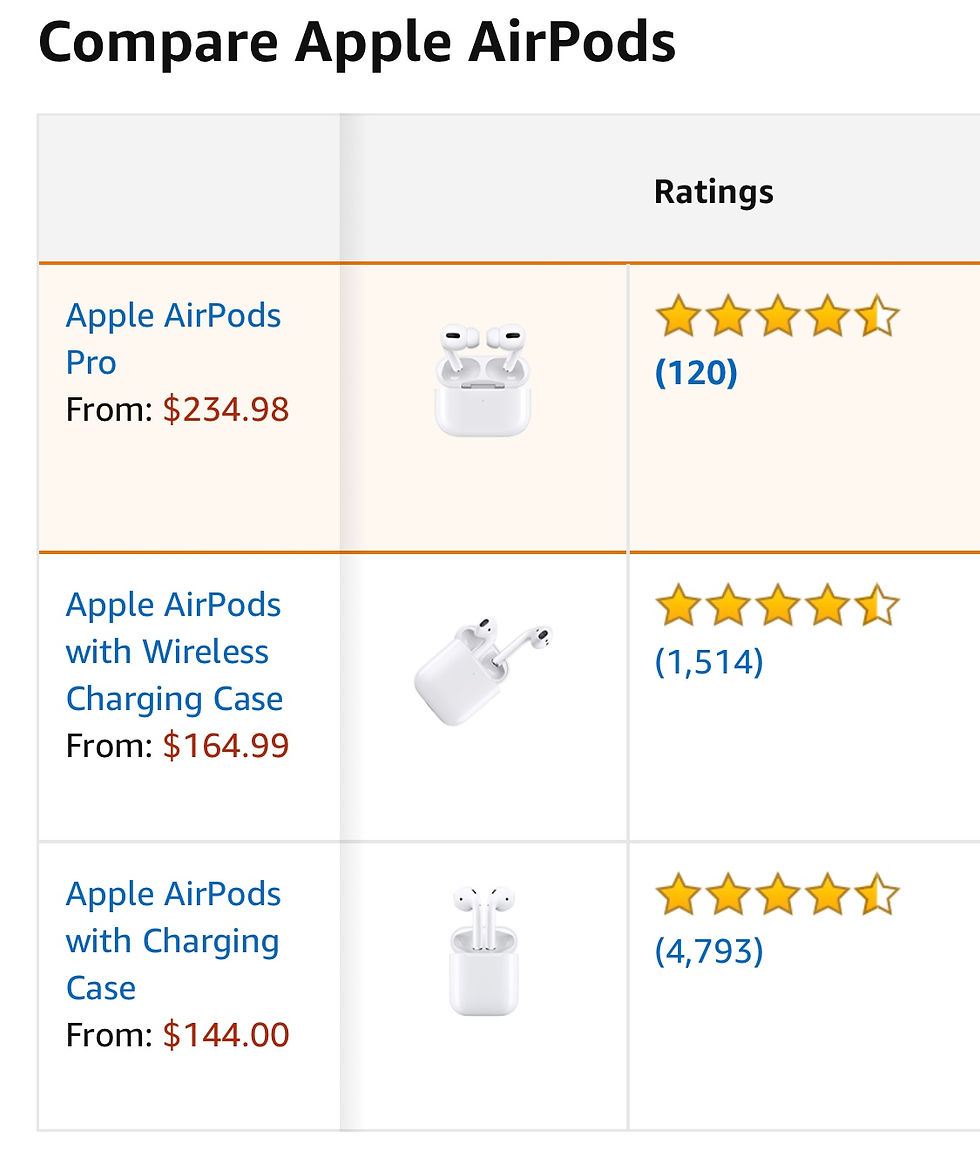Open the (120) reviews link

tap(696, 373)
